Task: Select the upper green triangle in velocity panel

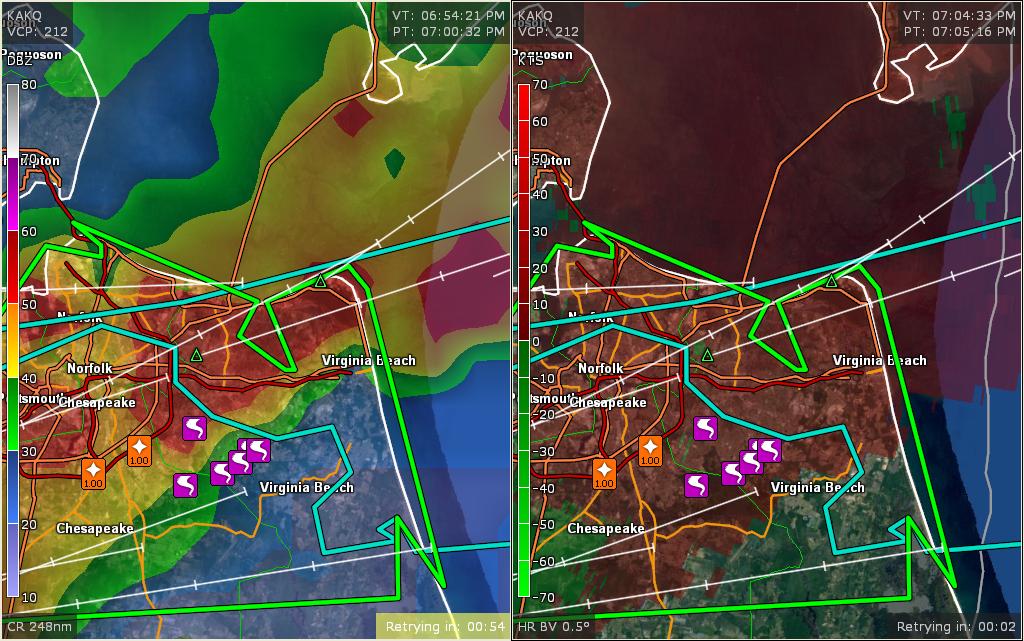Action: [x=831, y=281]
